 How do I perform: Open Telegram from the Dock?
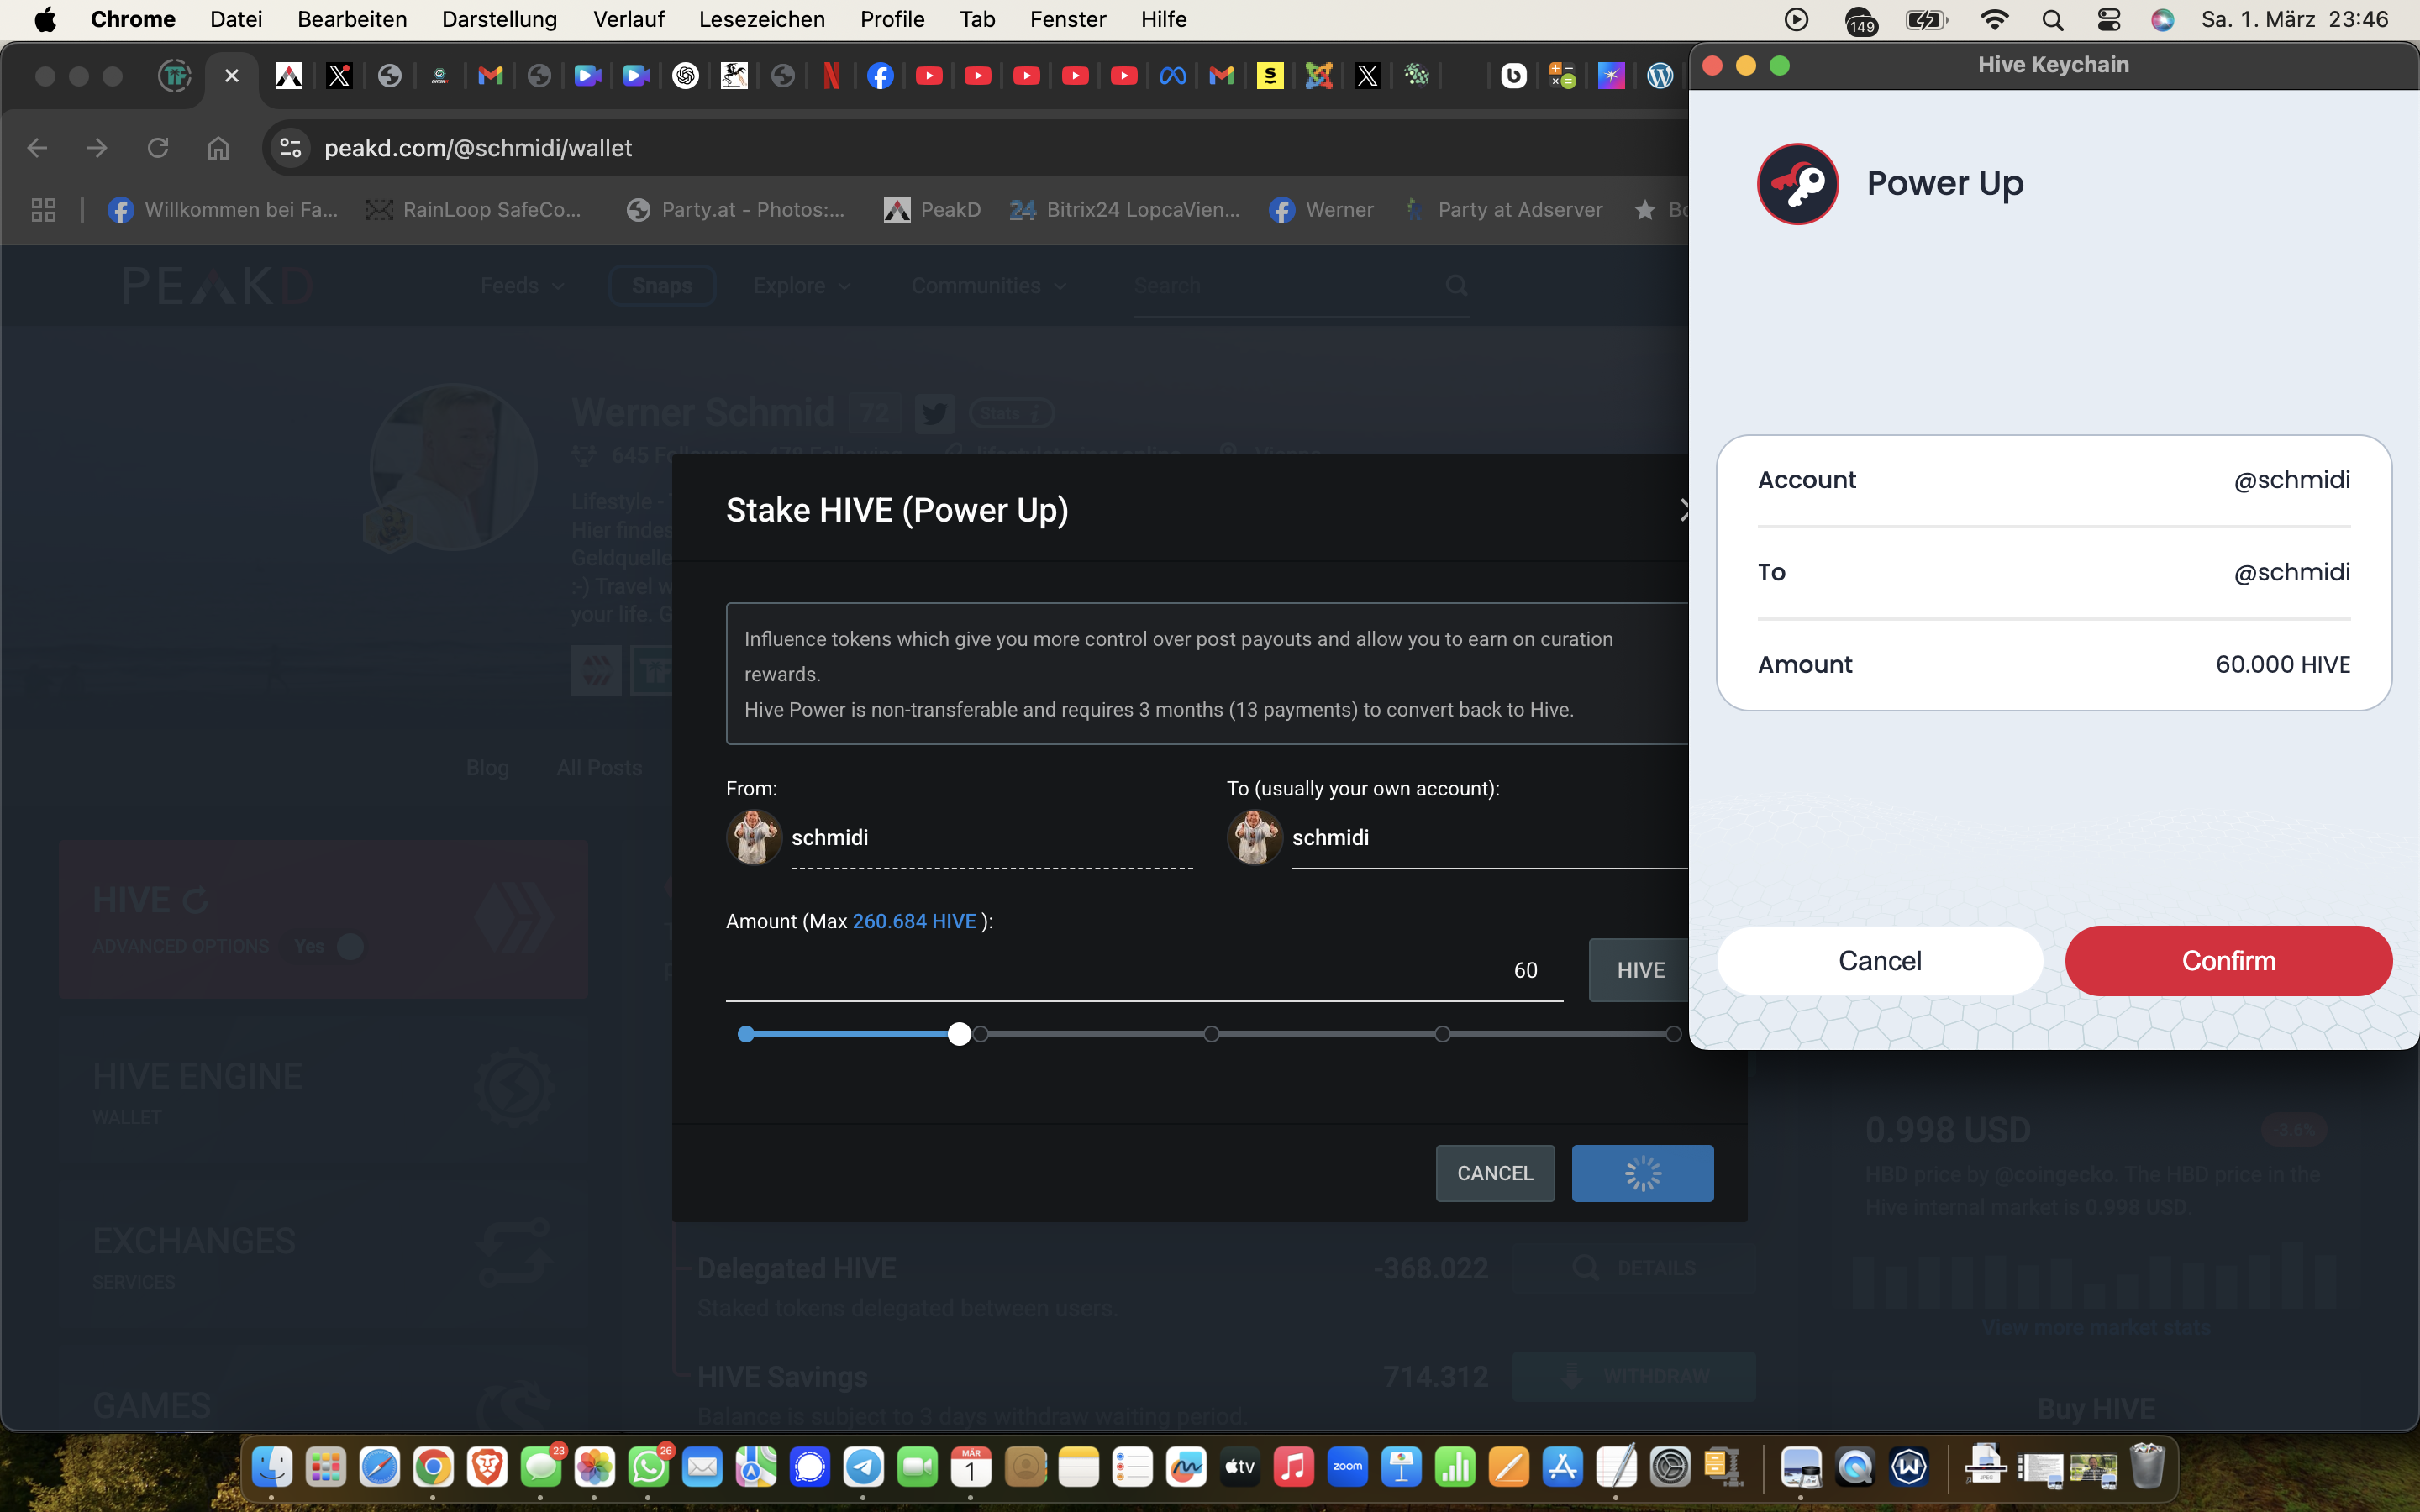pos(863,1467)
